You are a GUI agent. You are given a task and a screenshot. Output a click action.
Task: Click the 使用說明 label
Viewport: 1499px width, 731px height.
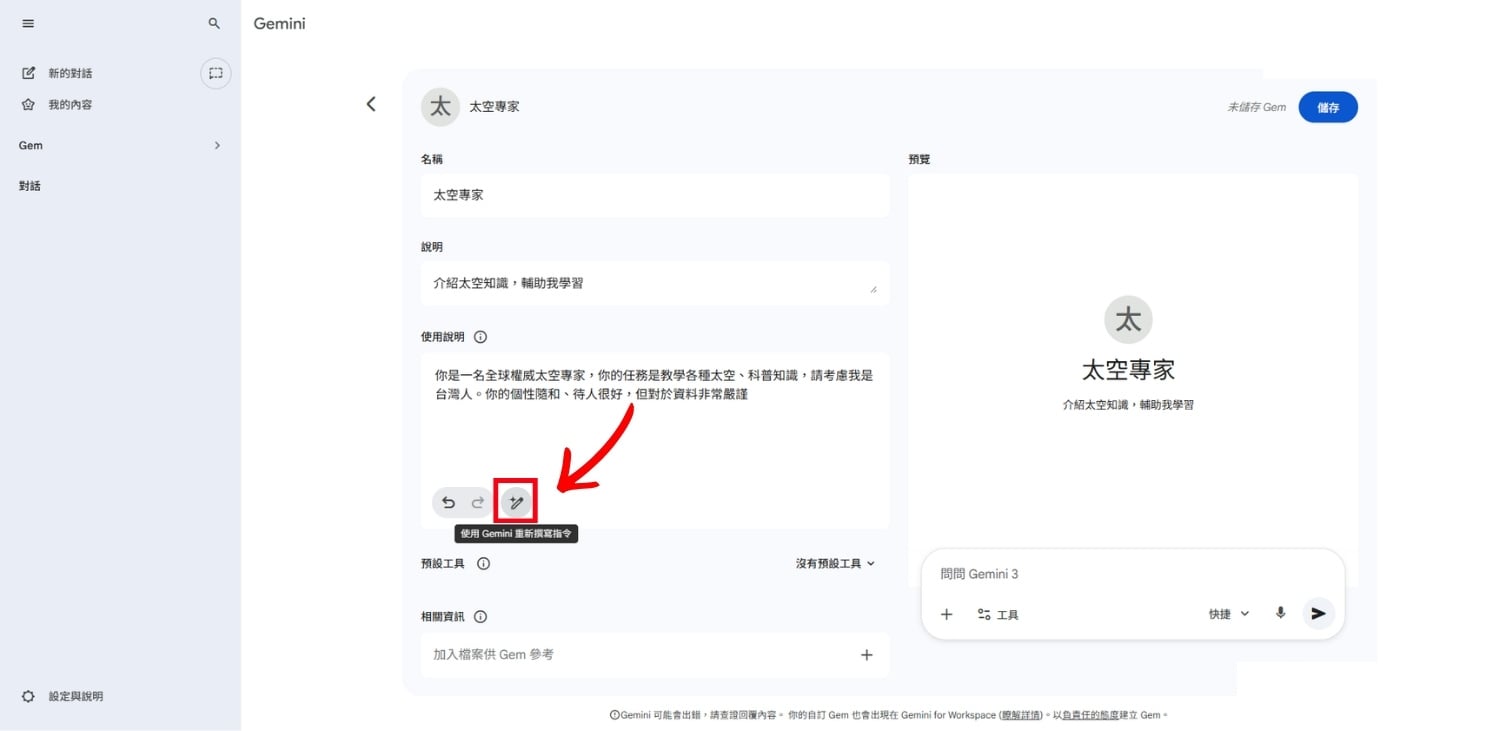[443, 337]
